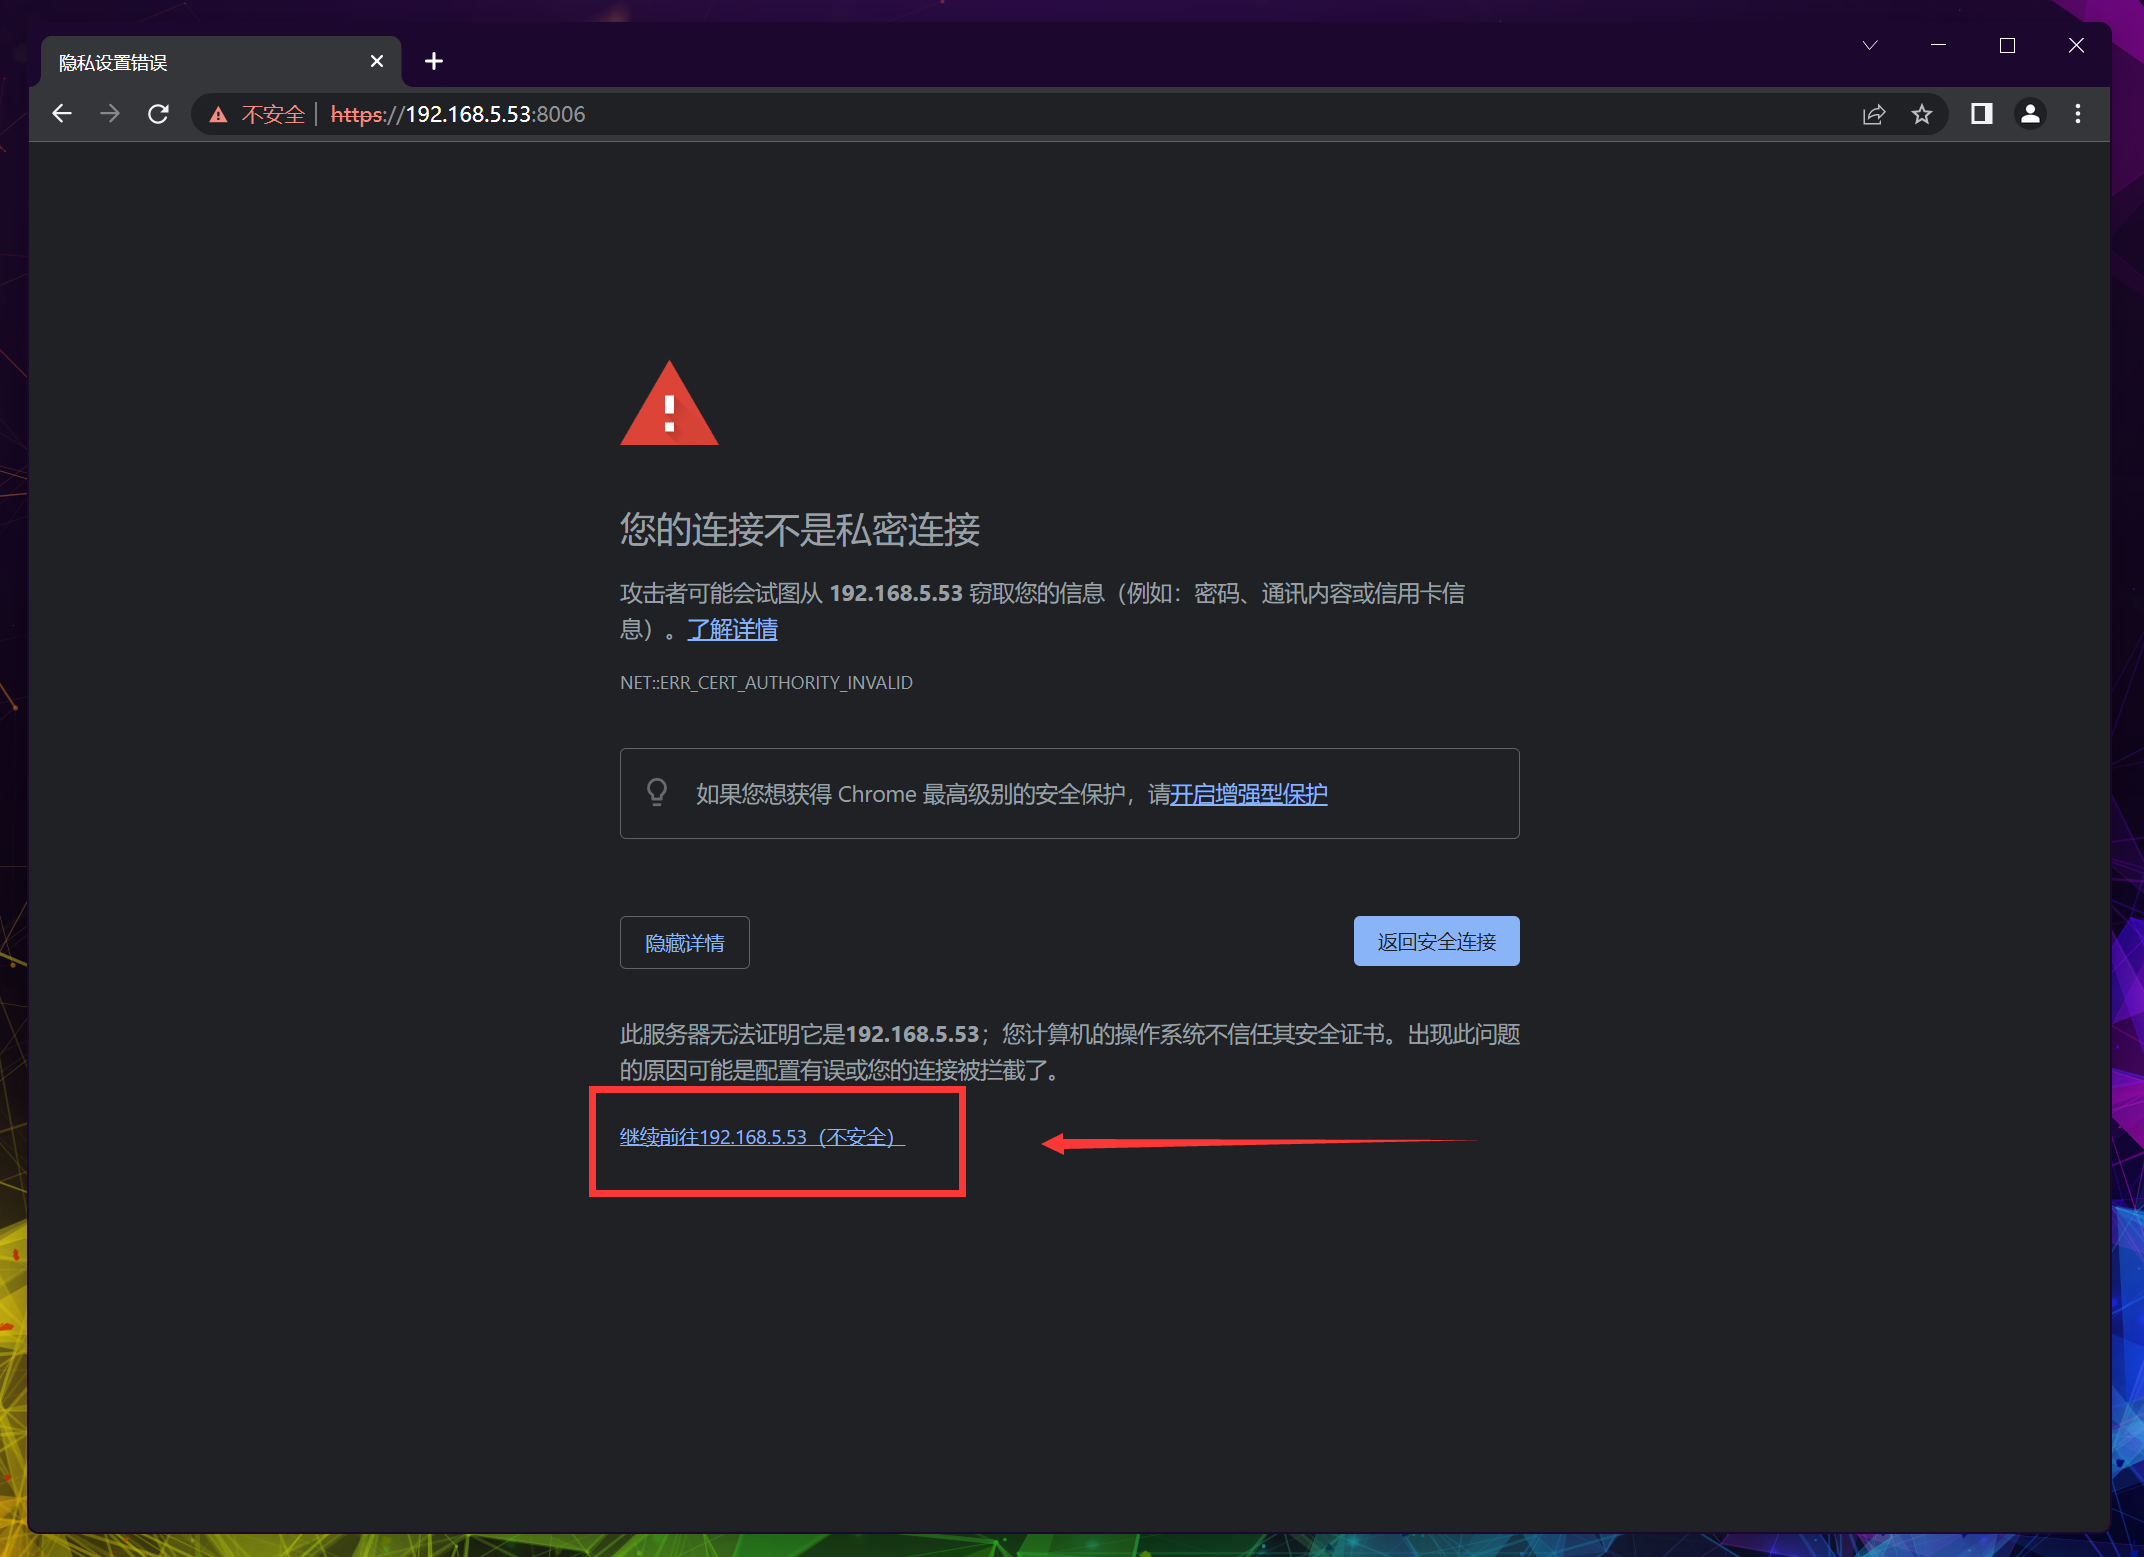Open the browser profile account icon

(2029, 114)
